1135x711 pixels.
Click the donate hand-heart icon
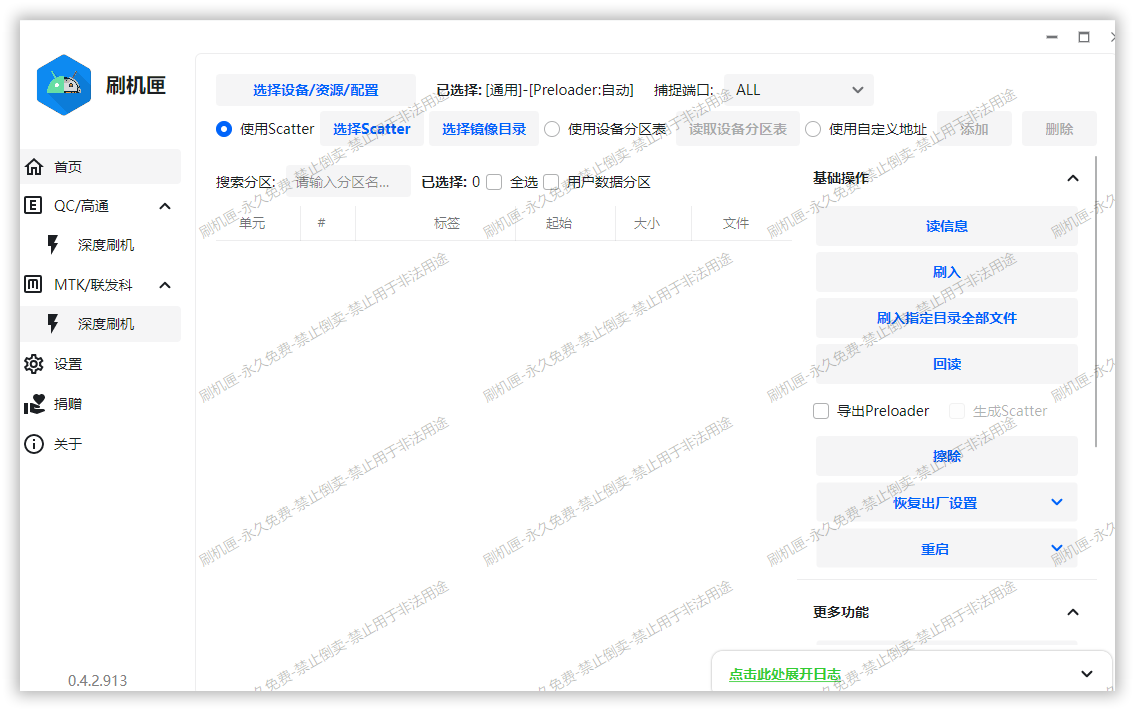pyautogui.click(x=34, y=404)
